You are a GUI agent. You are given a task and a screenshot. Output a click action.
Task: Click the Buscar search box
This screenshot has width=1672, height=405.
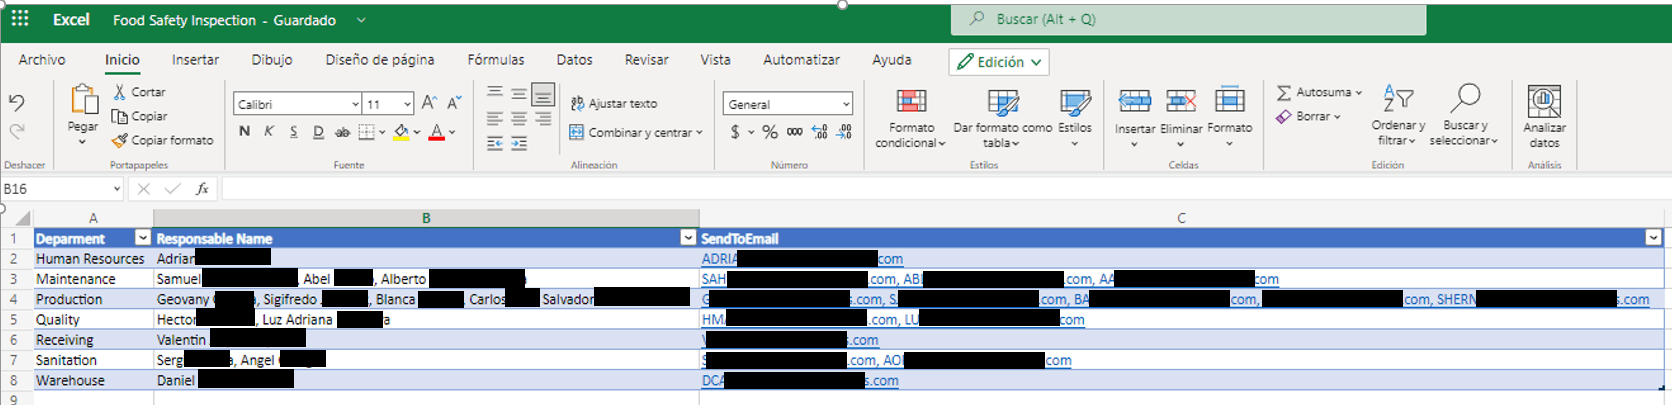coord(1188,19)
